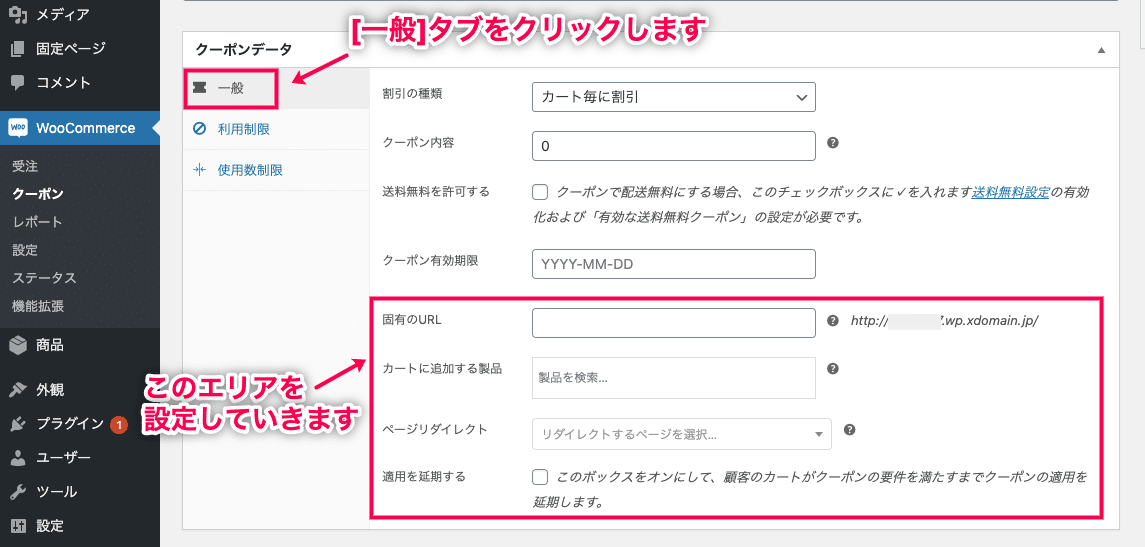Screen dimensions: 1145x547
Task: Click the コメント speech bubble icon
Action: click(18, 83)
